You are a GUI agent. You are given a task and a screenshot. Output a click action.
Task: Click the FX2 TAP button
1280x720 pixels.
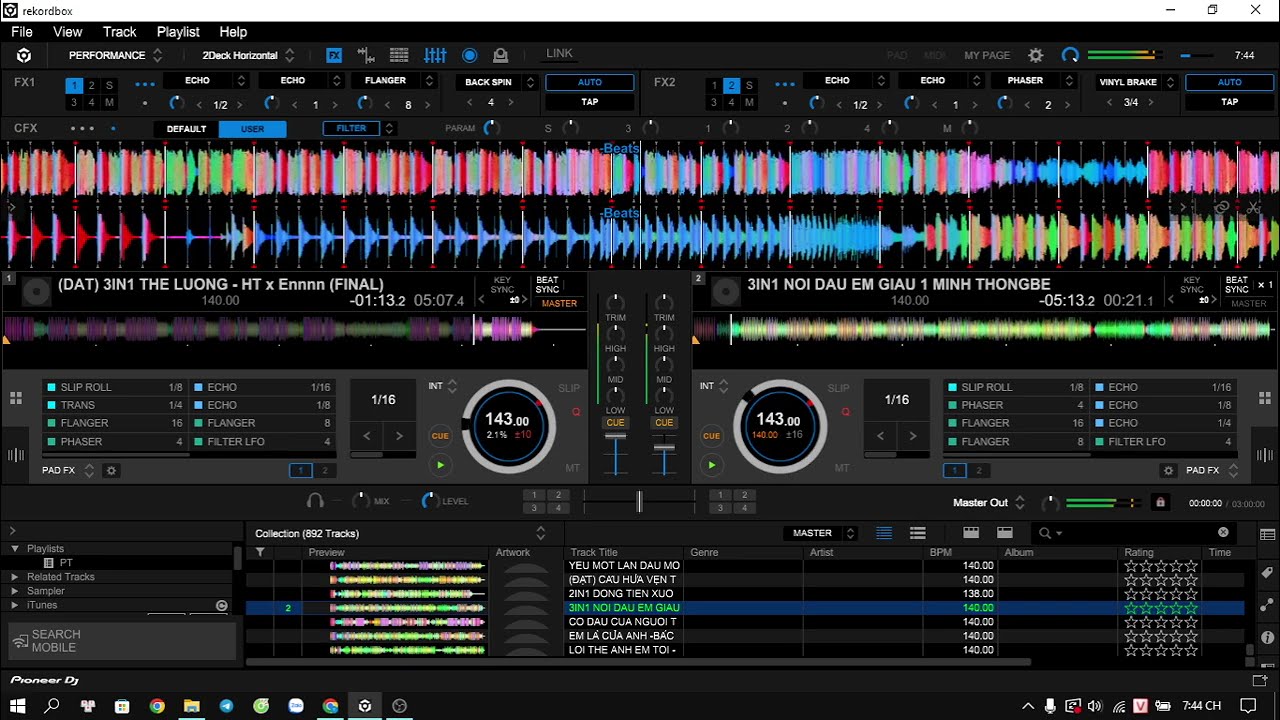1229,101
